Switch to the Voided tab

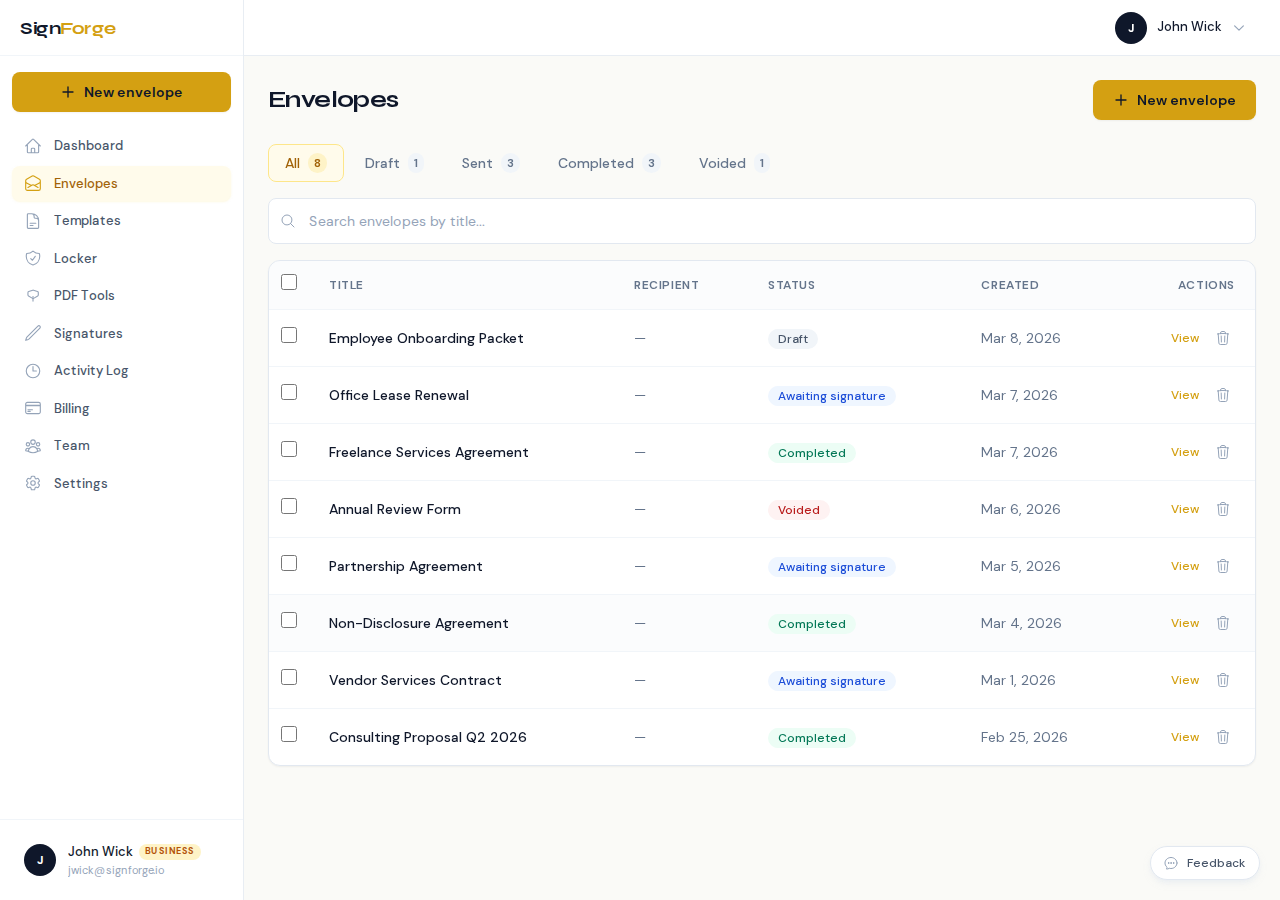734,163
